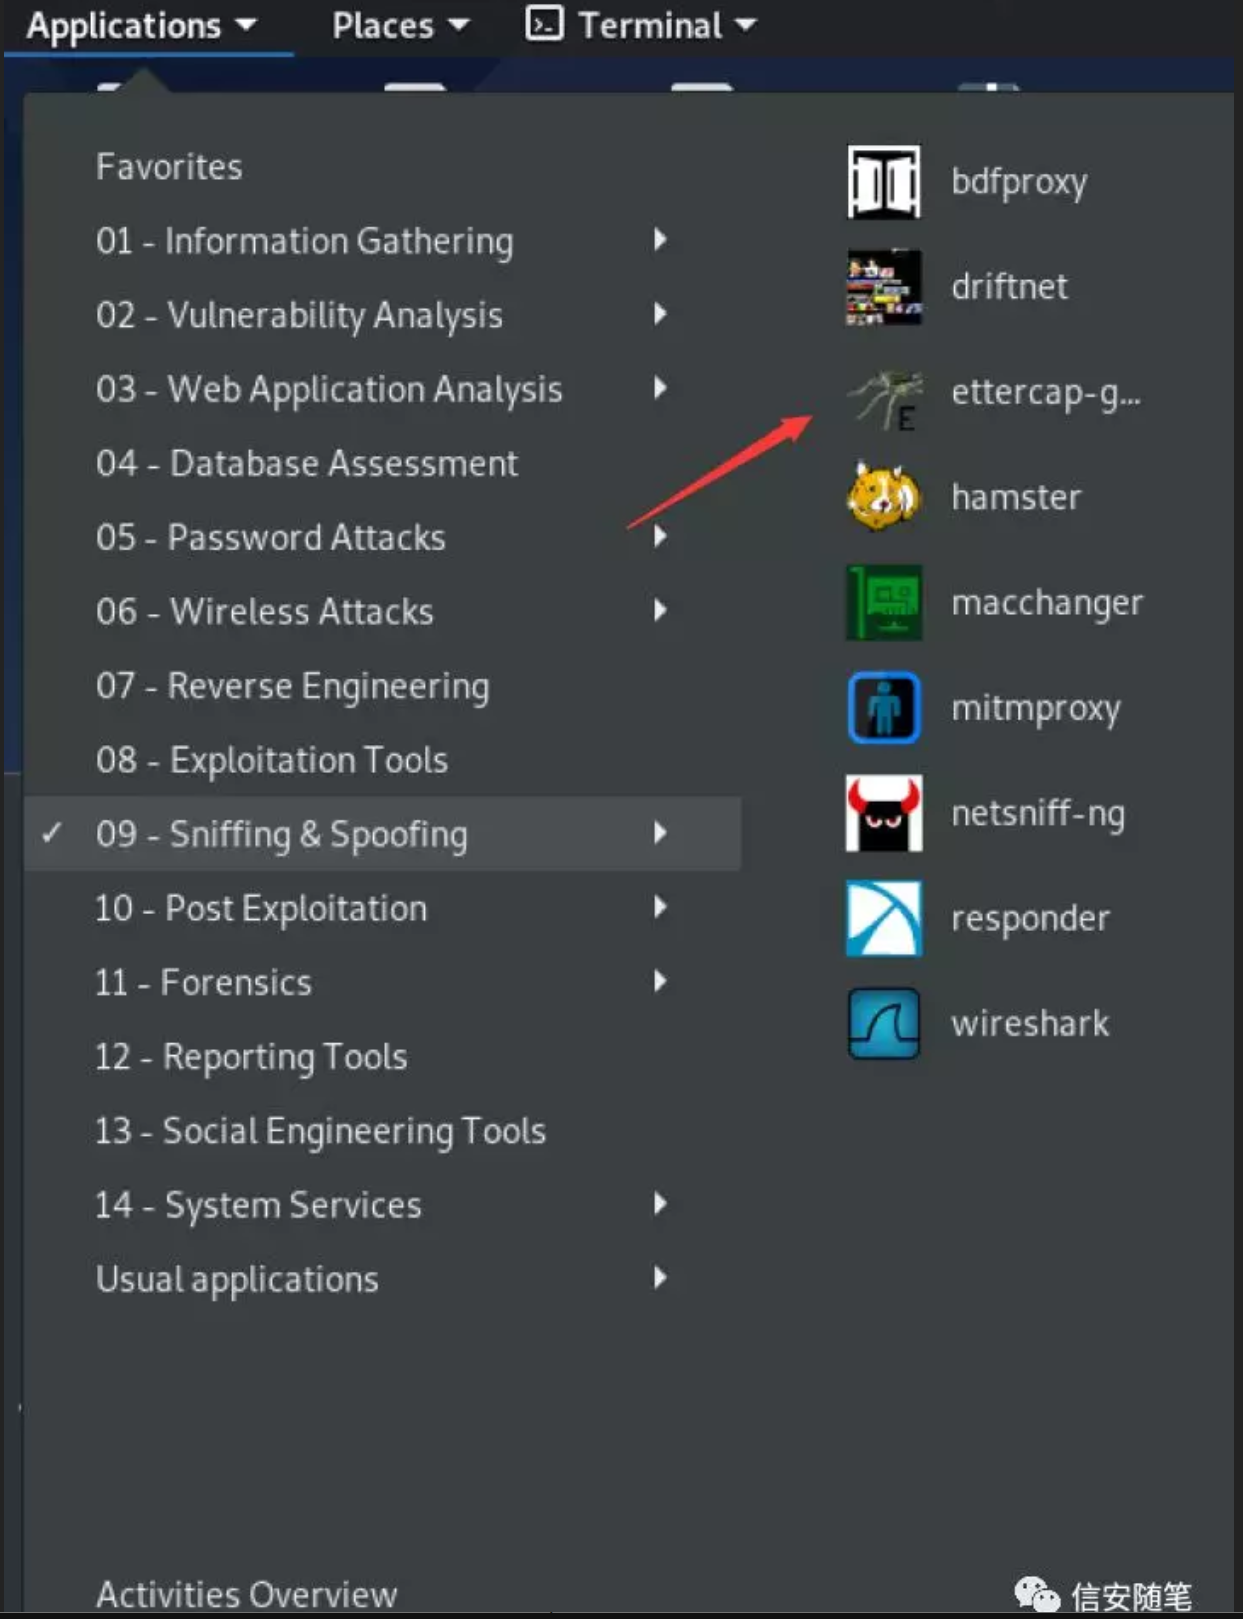The image size is (1243, 1619).
Task: Expand 01 - Information Gathering submenu arrow
Action: tap(659, 240)
